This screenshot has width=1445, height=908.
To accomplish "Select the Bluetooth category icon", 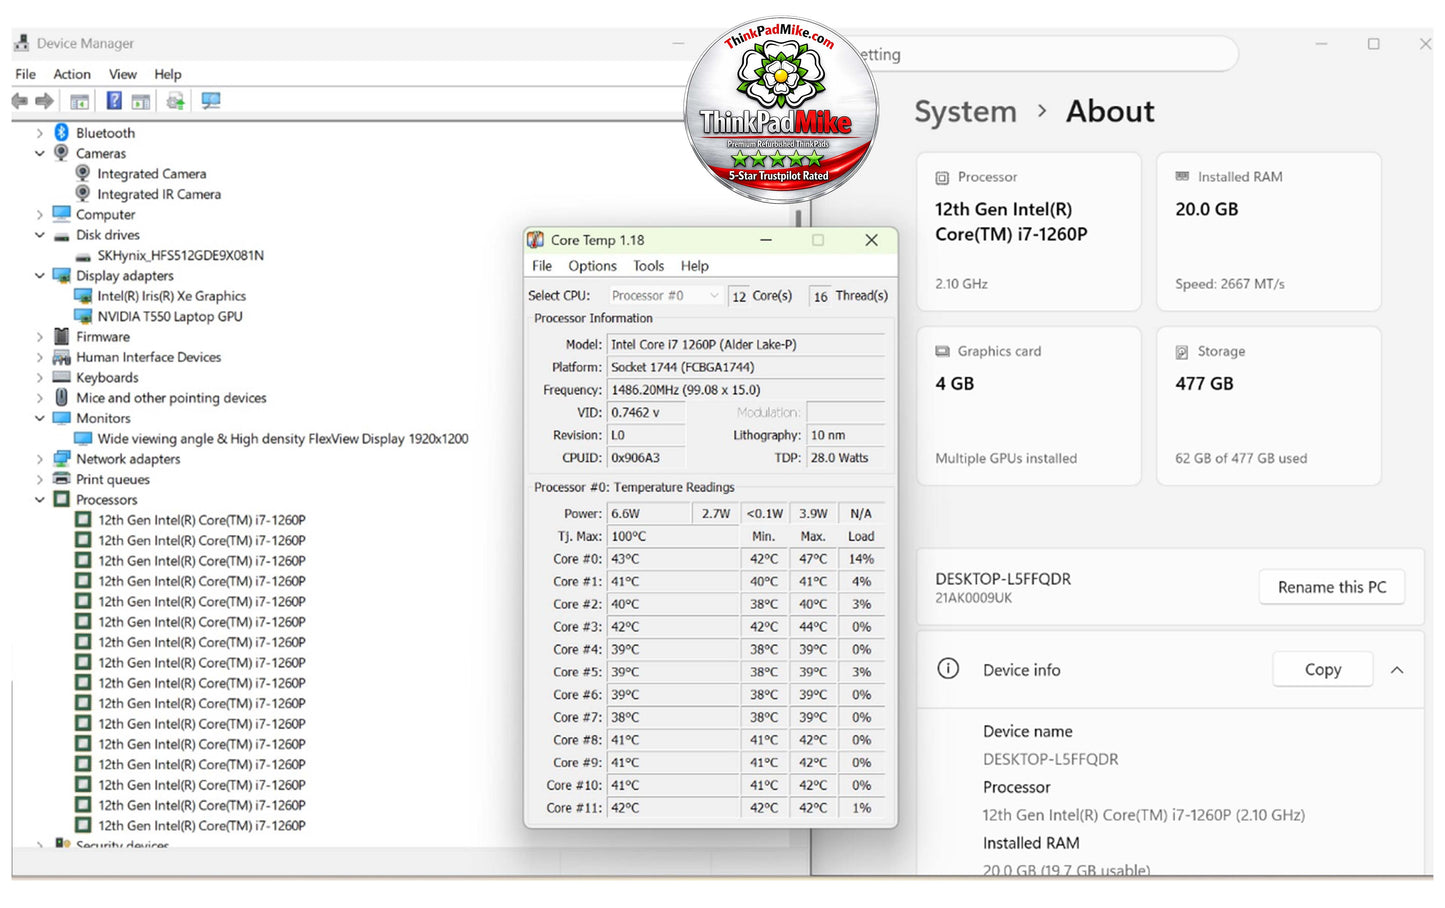I will tap(61, 133).
